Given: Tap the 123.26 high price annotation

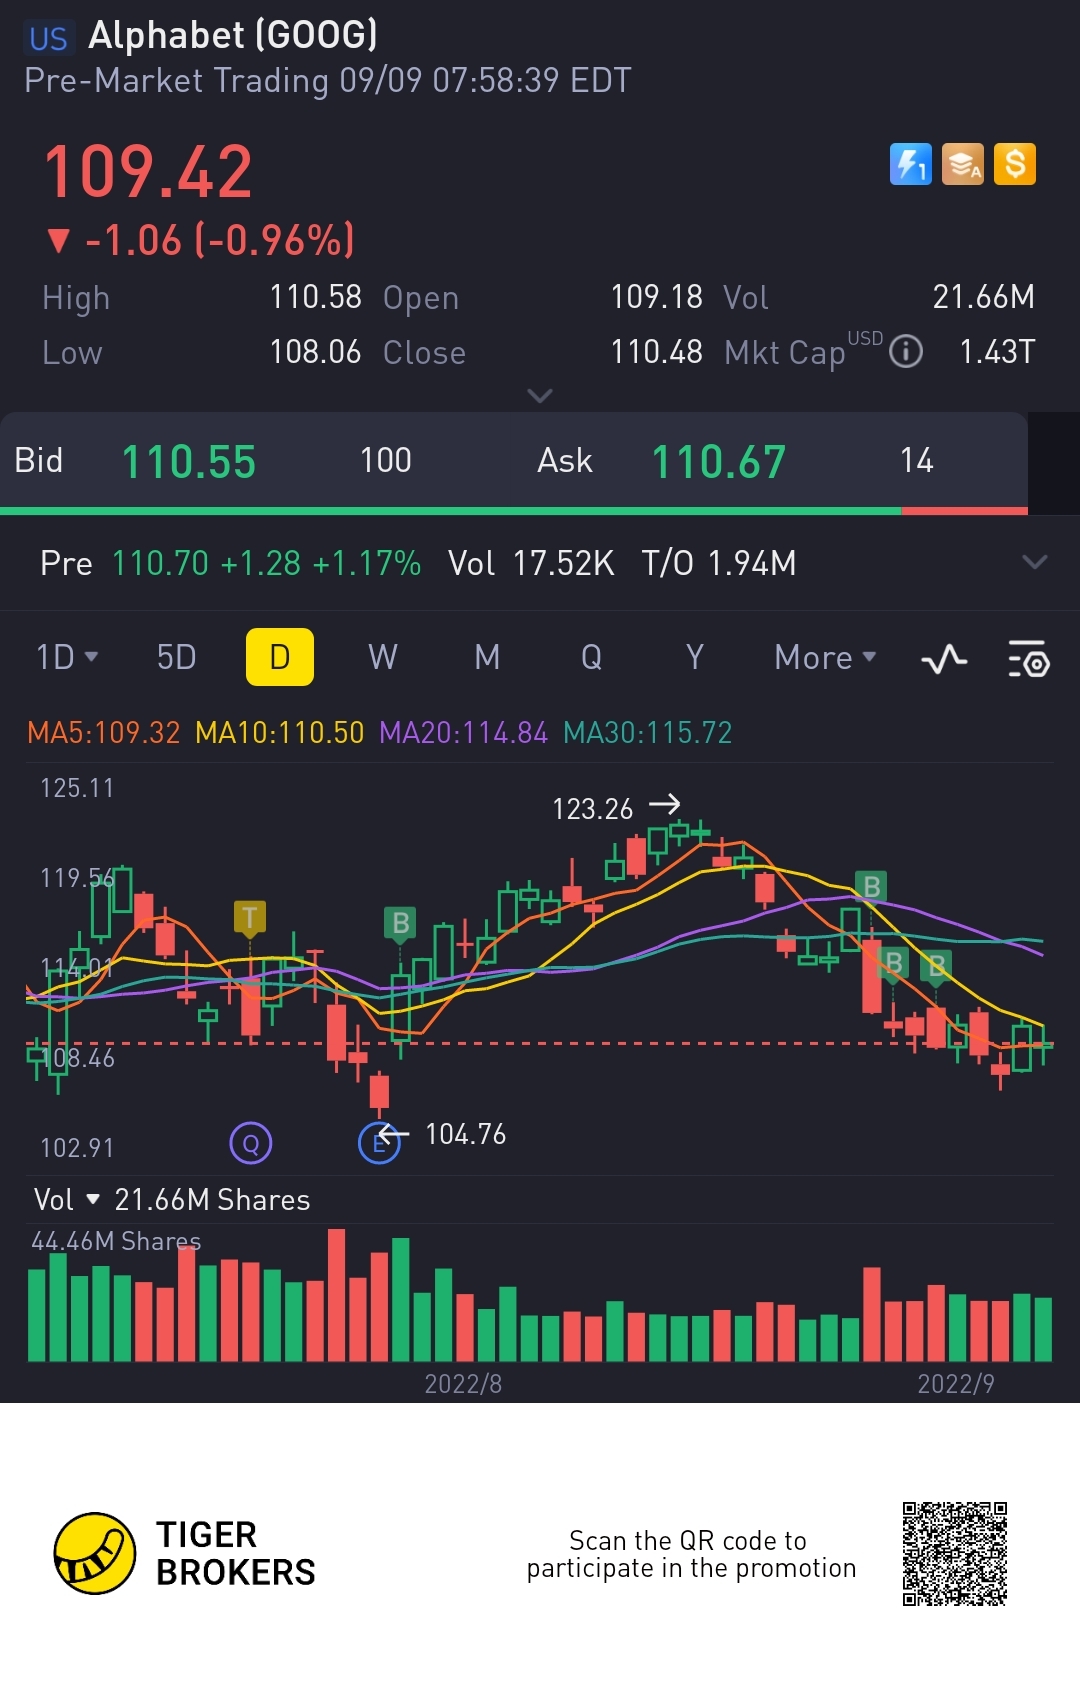Looking at the screenshot, I should (593, 809).
